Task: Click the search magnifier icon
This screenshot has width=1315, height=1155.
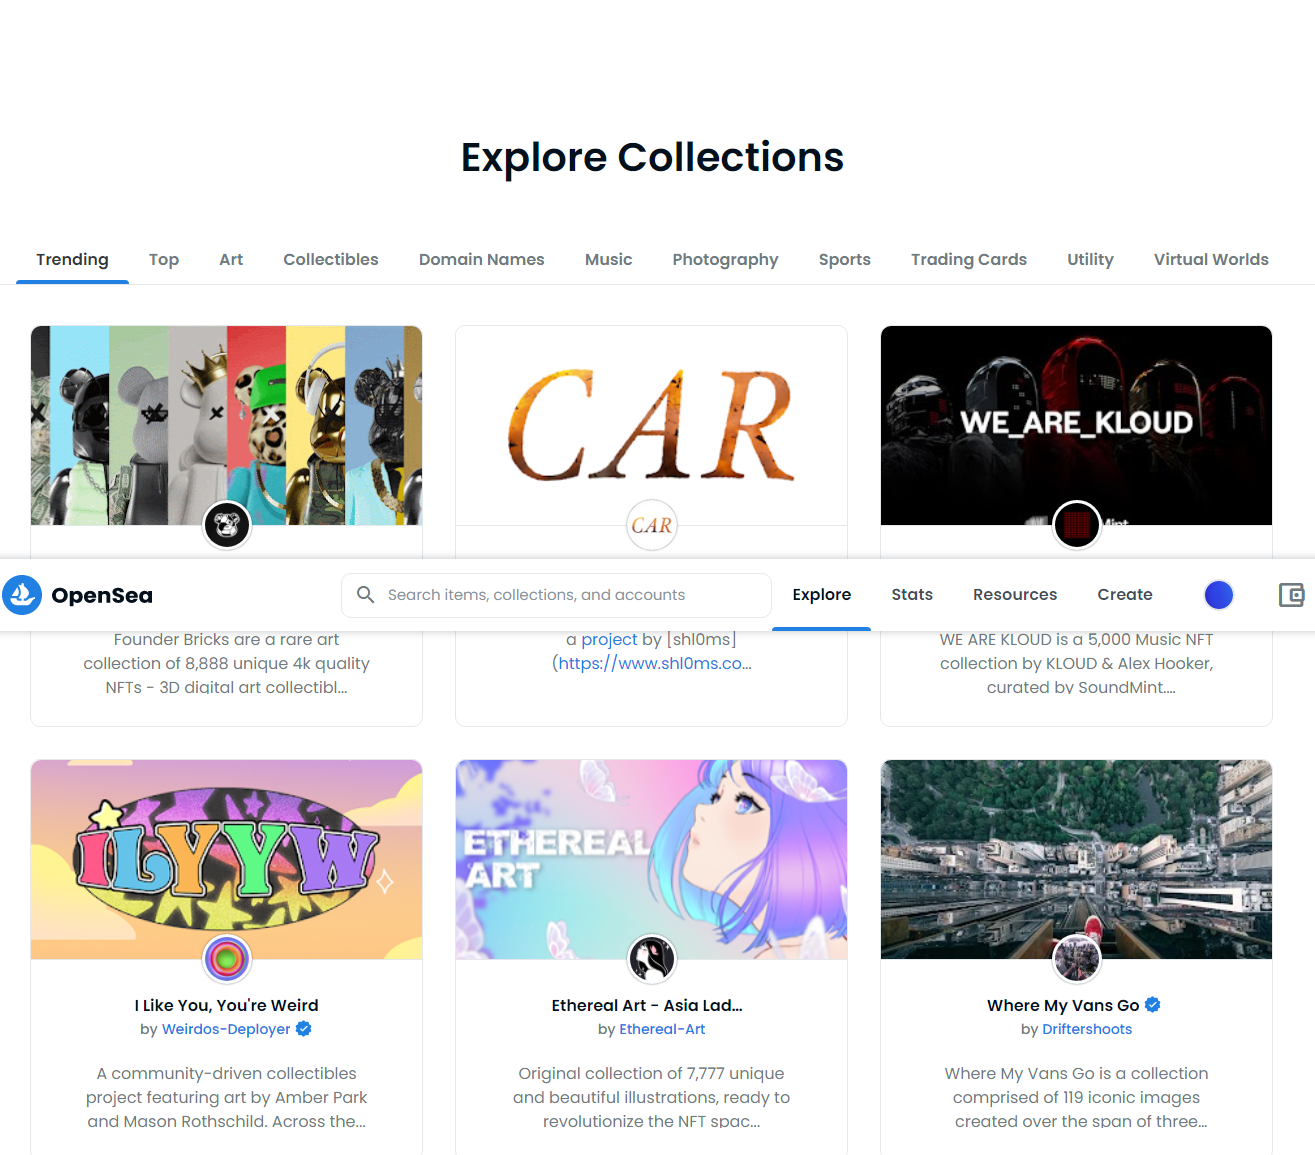Action: pyautogui.click(x=366, y=595)
